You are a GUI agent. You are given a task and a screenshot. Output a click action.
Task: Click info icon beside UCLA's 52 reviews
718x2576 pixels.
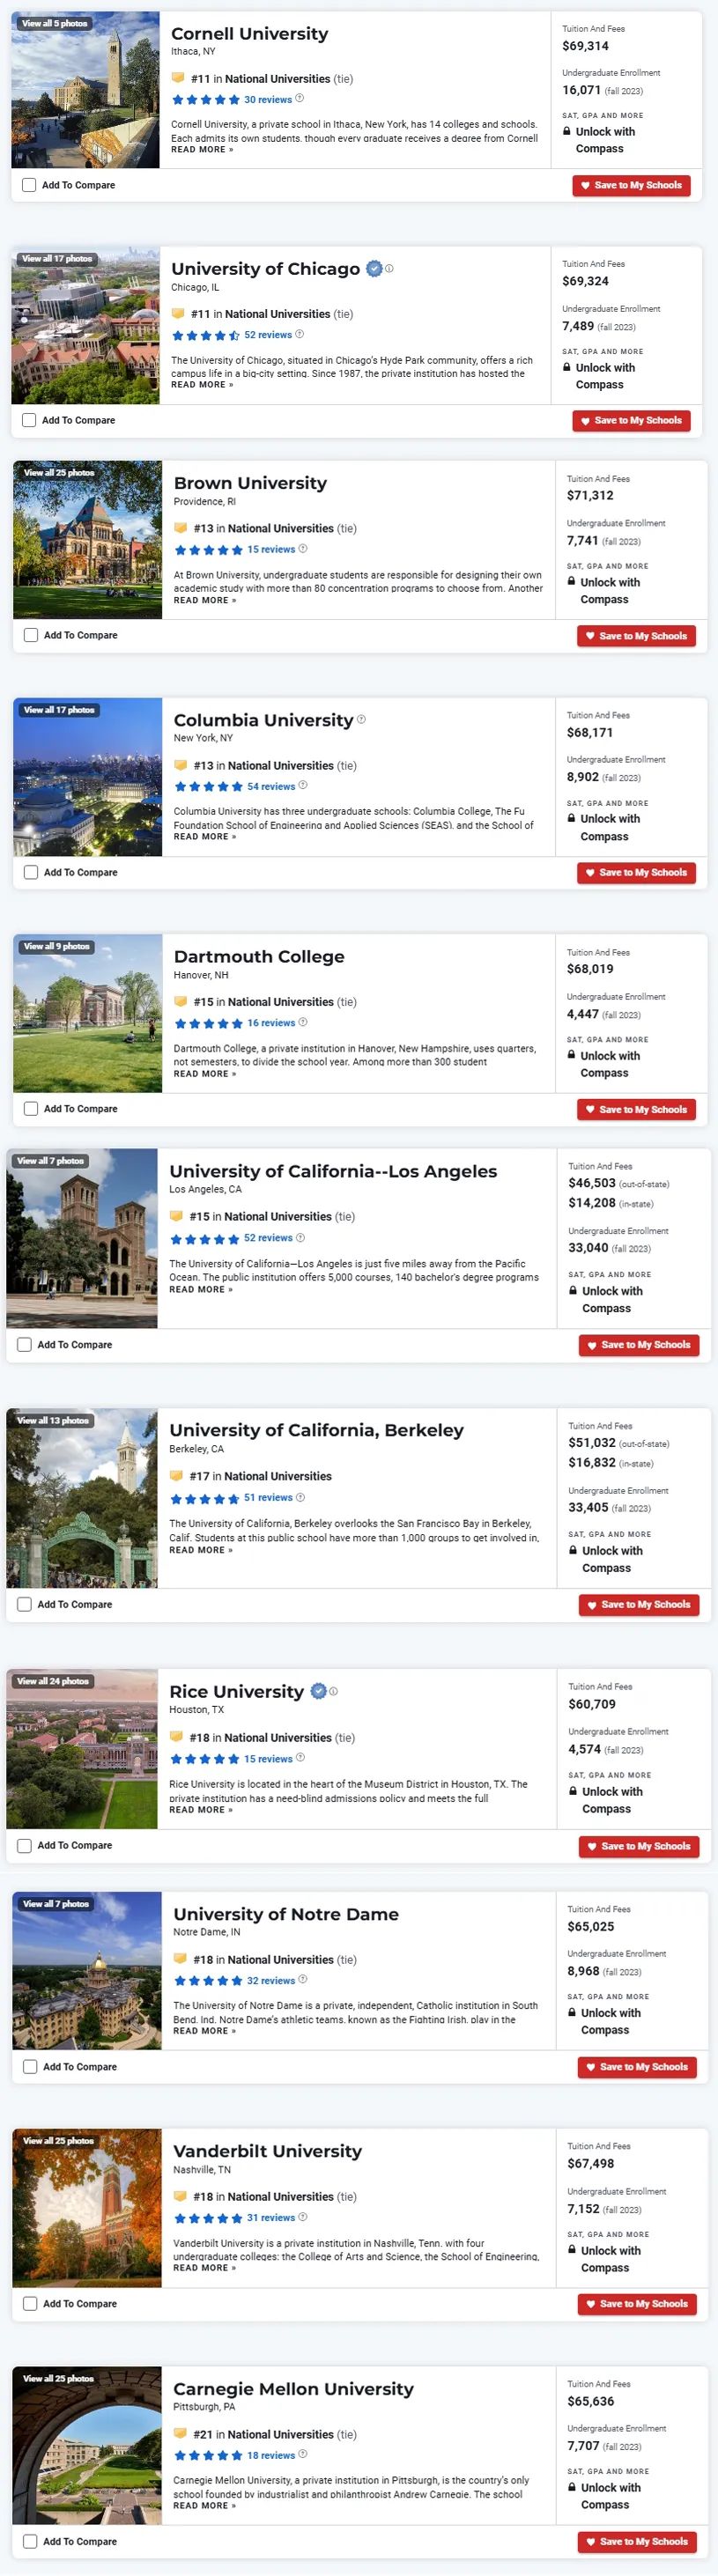pyautogui.click(x=300, y=1237)
